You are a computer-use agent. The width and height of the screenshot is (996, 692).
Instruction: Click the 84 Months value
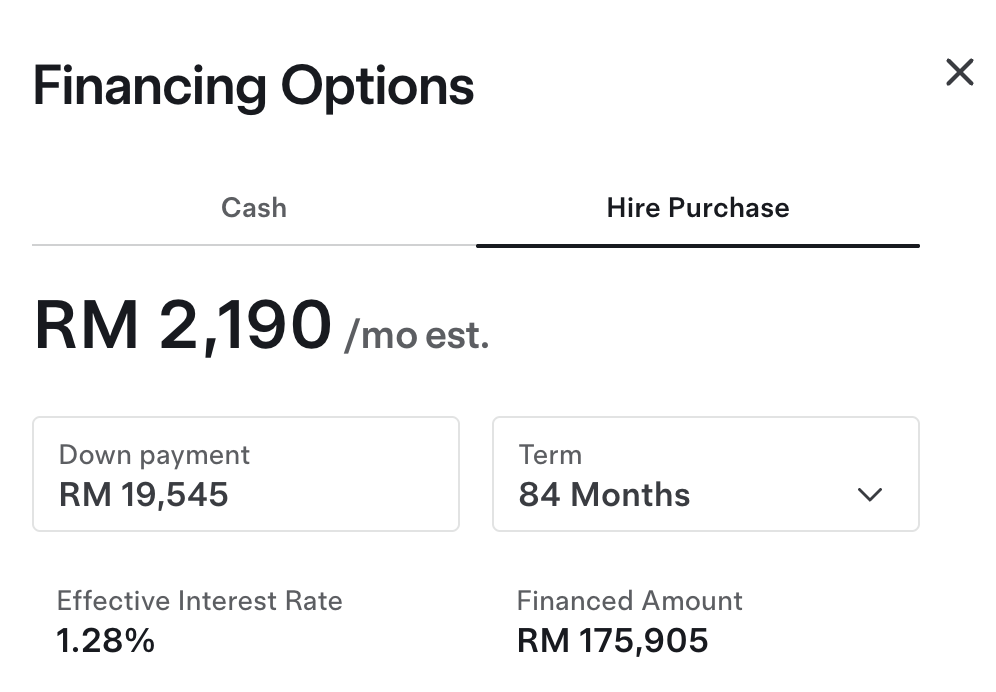pyautogui.click(x=604, y=494)
